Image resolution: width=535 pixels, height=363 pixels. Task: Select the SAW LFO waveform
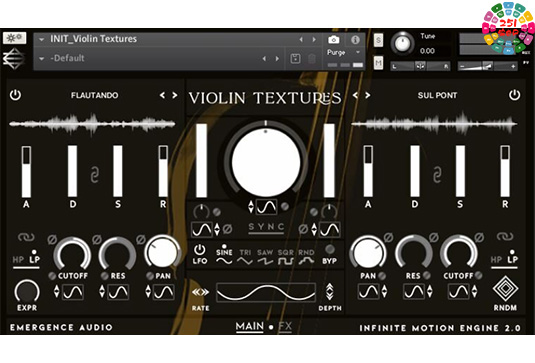265,257
